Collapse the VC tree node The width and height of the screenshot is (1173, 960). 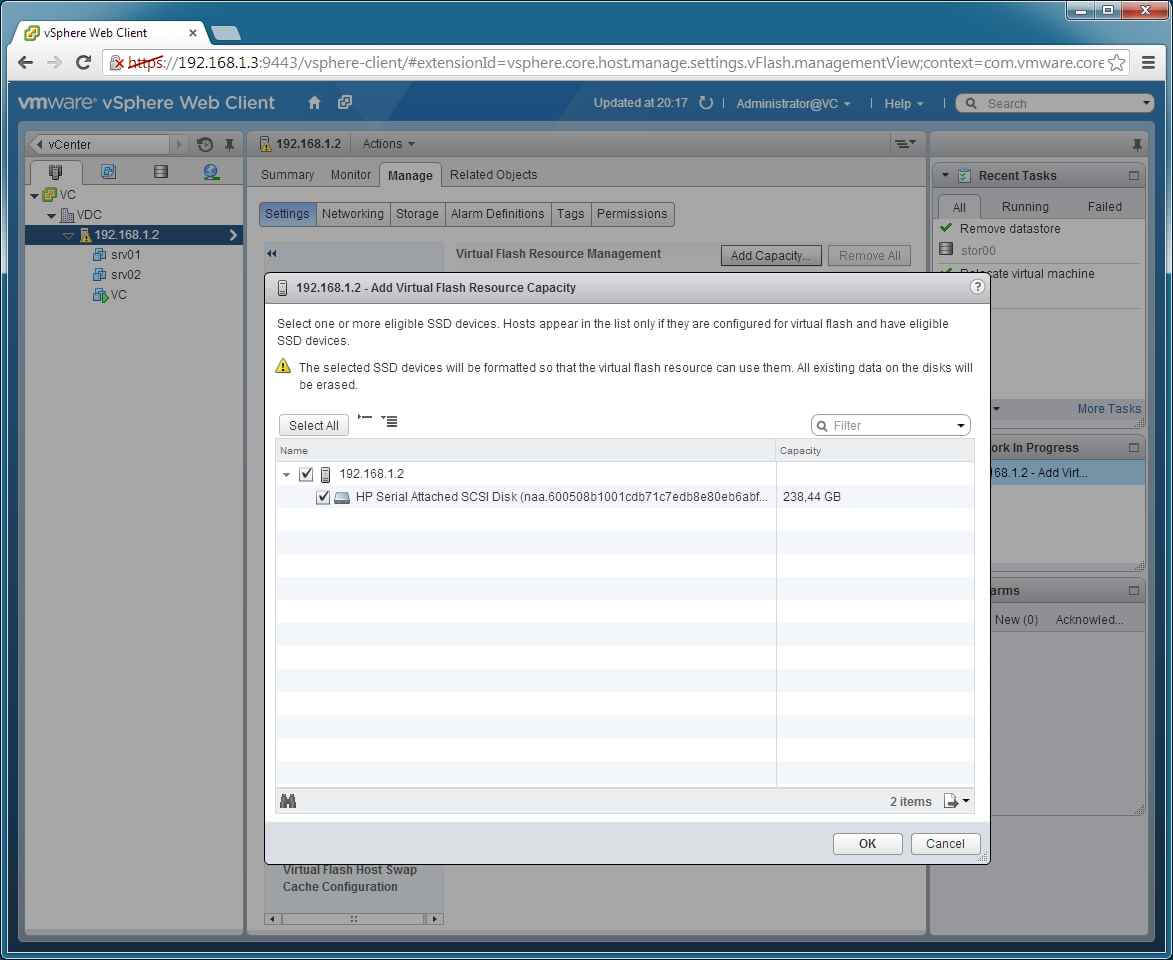(34, 195)
